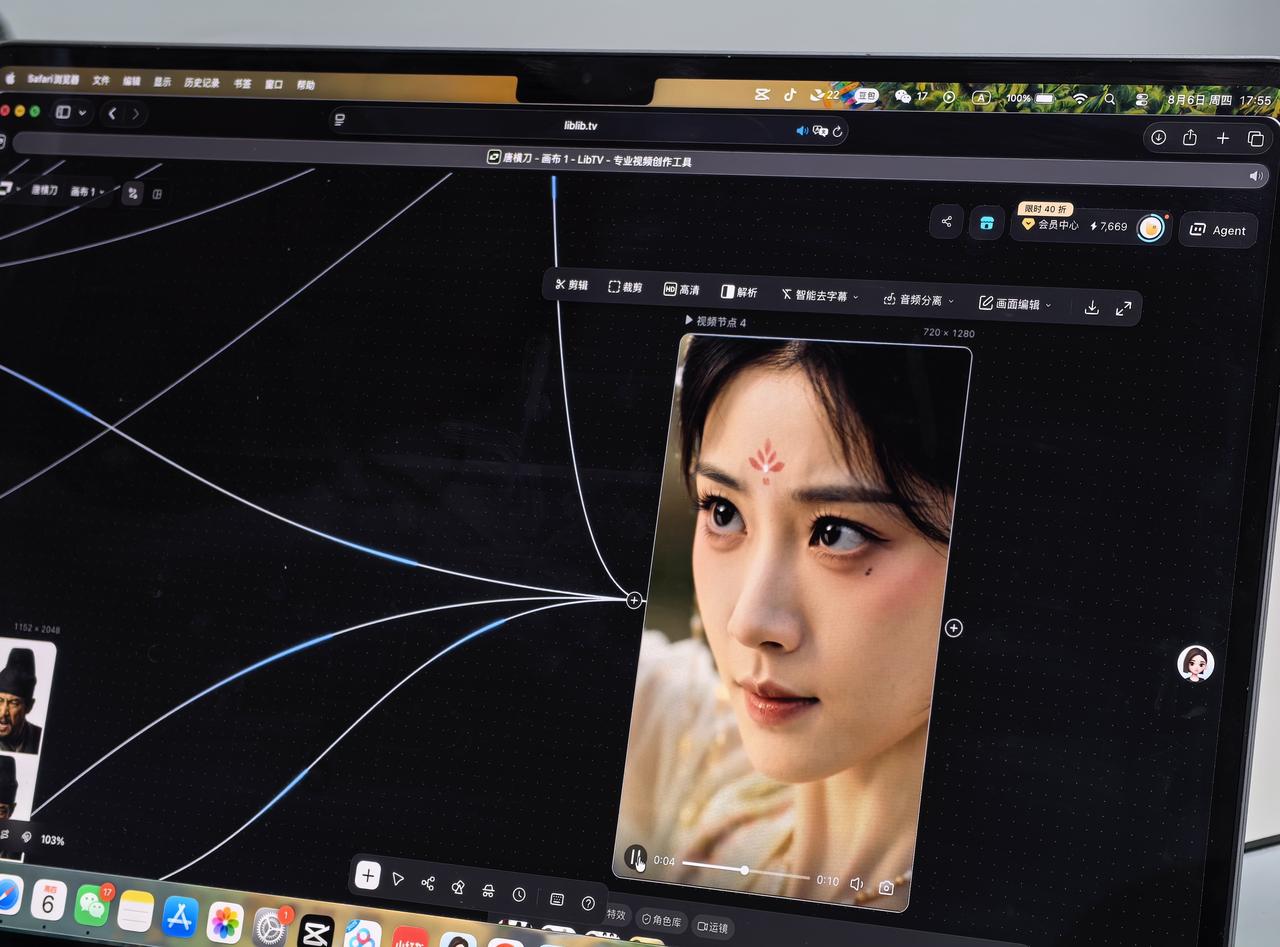
Task: Click the node-connection tool in bottom toolbar
Action: coord(428,883)
